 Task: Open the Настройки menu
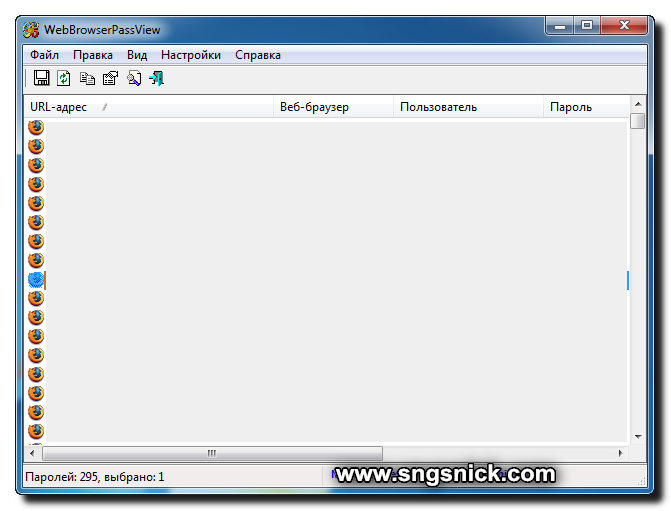click(x=191, y=55)
